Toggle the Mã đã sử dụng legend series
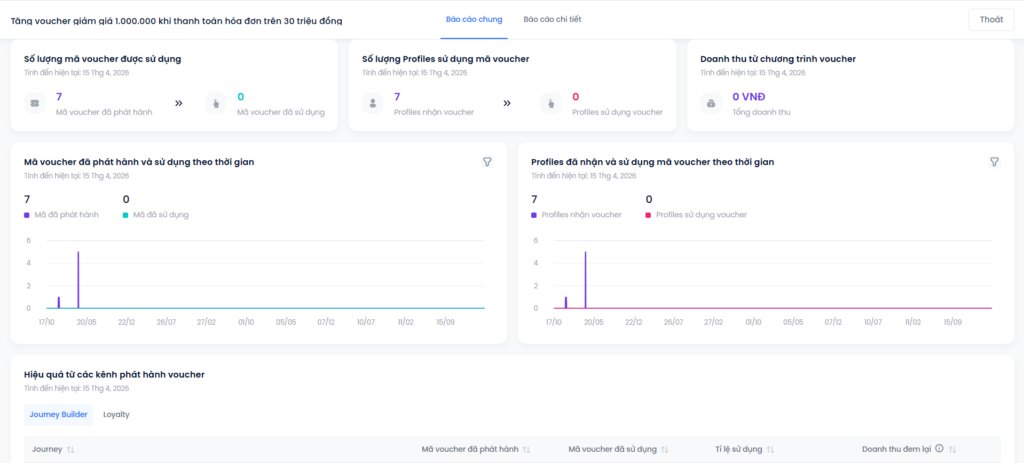The image size is (1024, 463). click(x=156, y=215)
